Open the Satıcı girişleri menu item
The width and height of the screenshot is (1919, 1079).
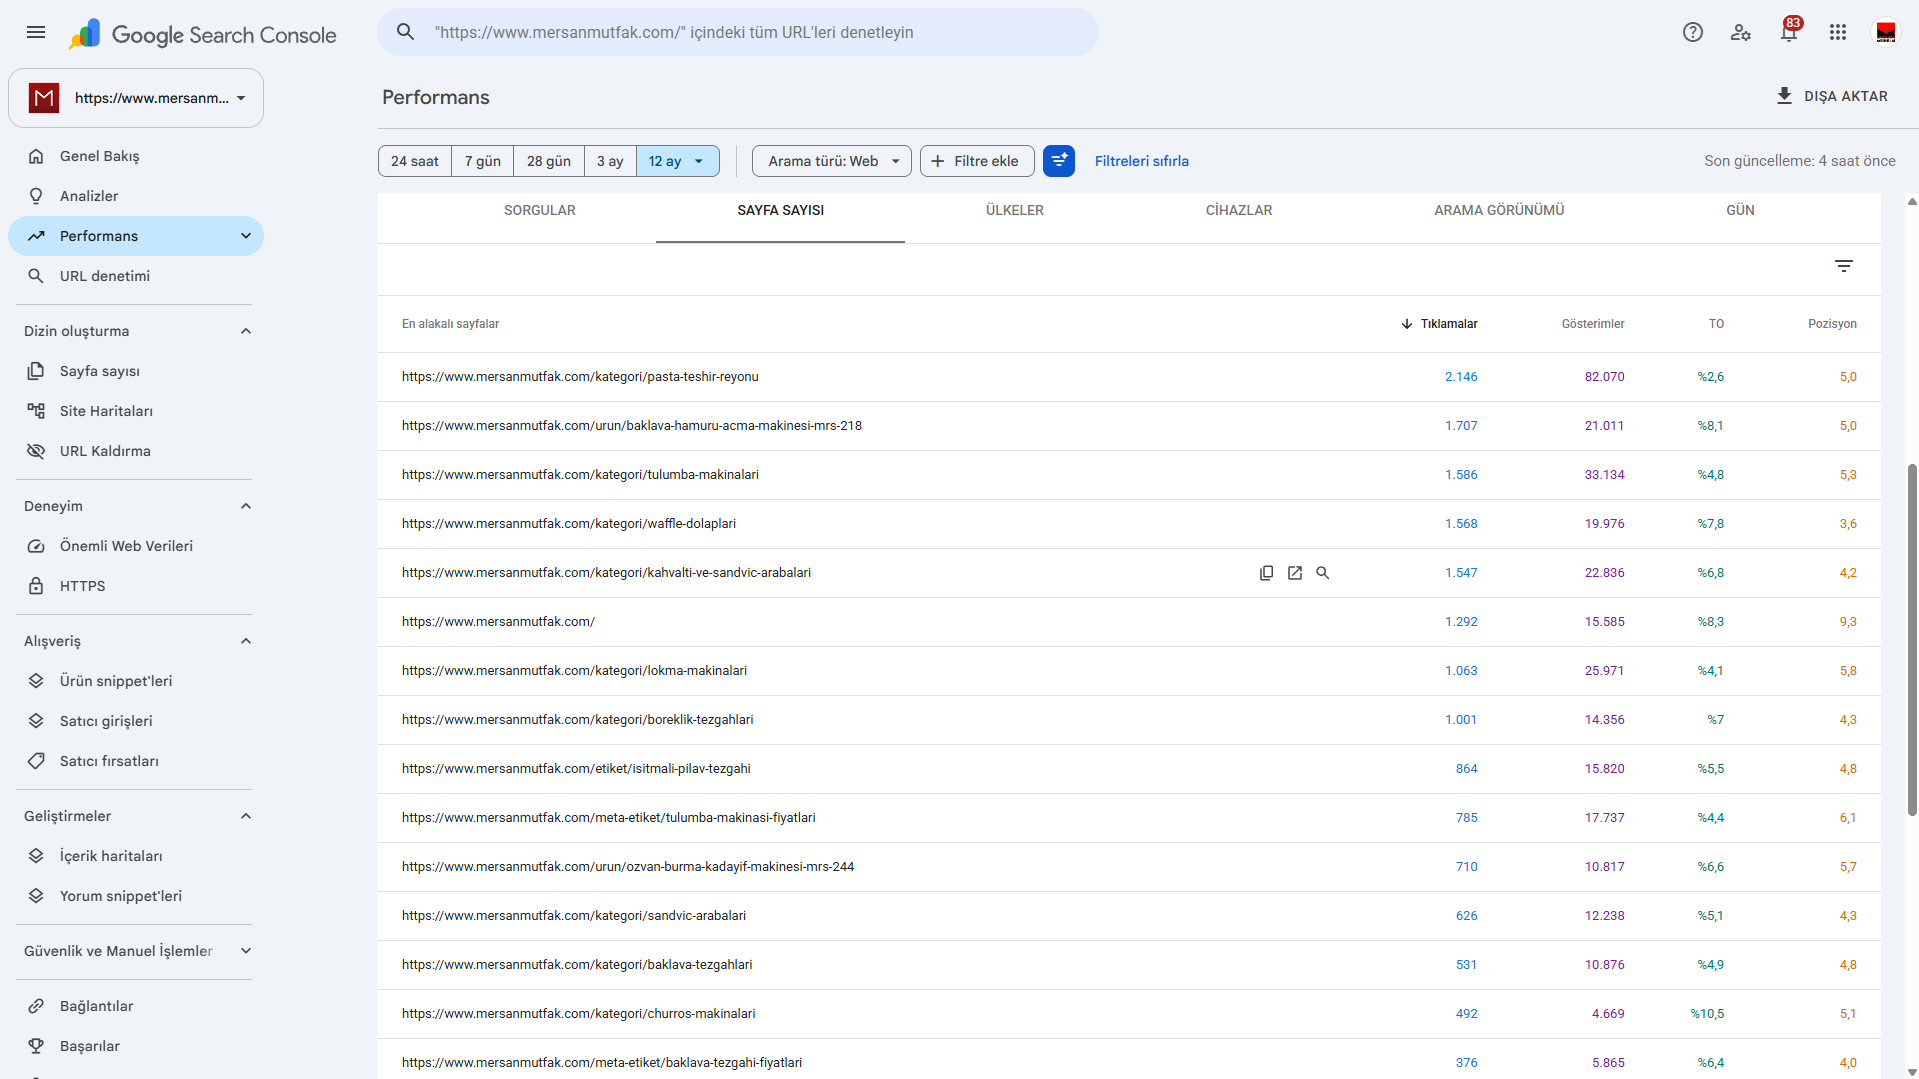click(x=134, y=721)
